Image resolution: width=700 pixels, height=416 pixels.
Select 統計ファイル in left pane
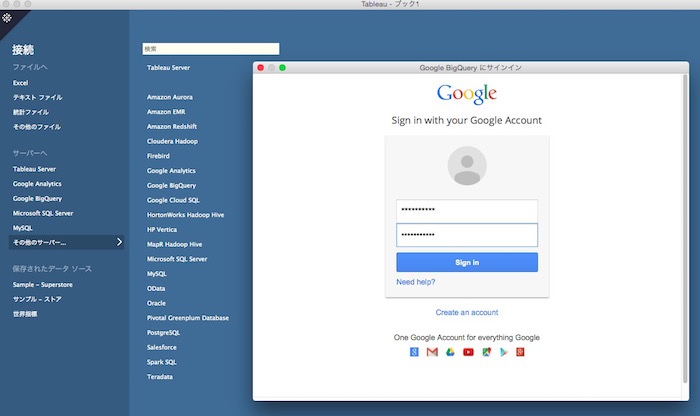[31, 112]
